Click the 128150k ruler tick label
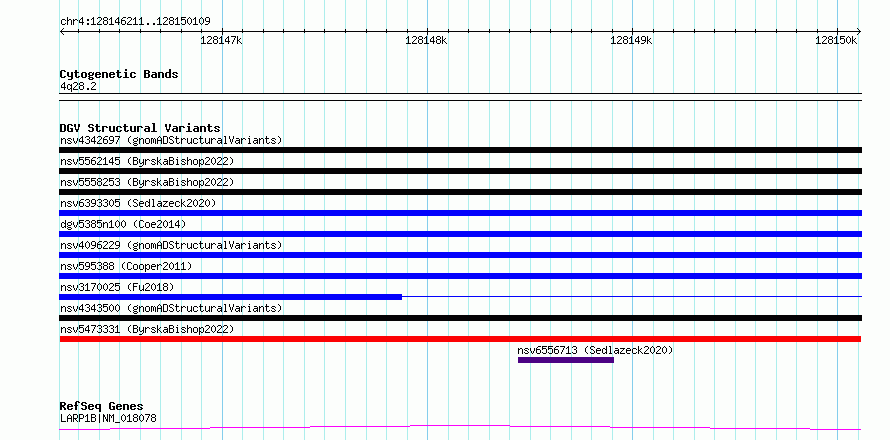 click(836, 40)
